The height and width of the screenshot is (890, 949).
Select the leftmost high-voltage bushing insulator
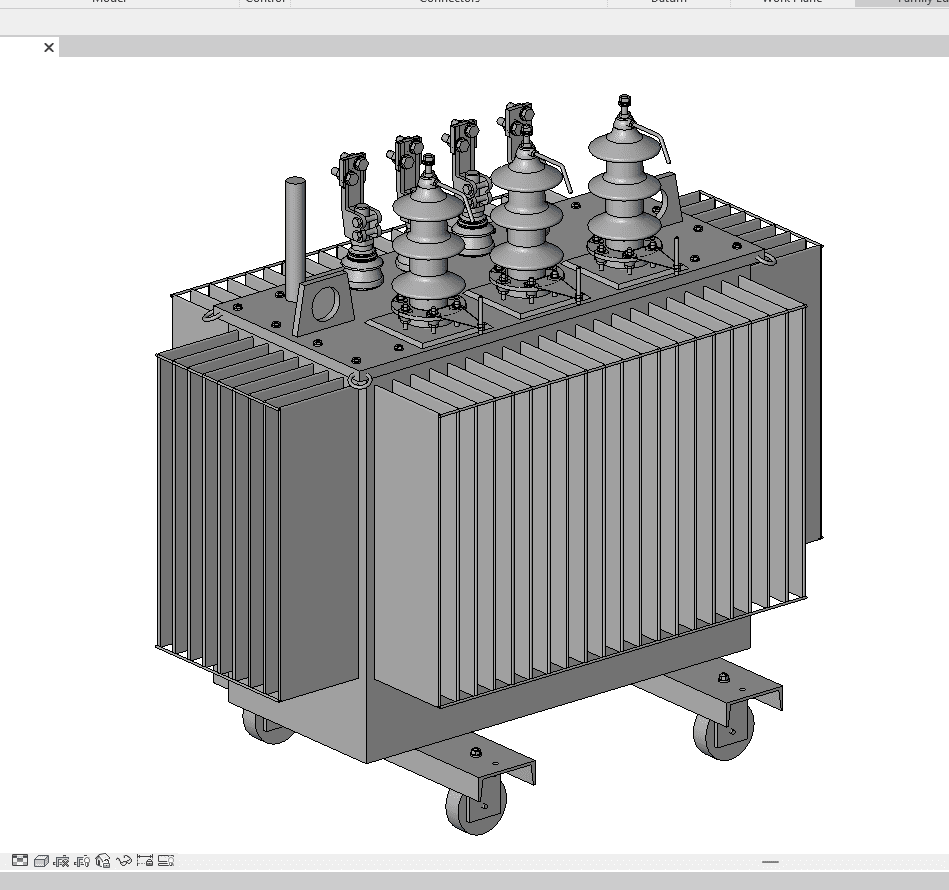428,245
